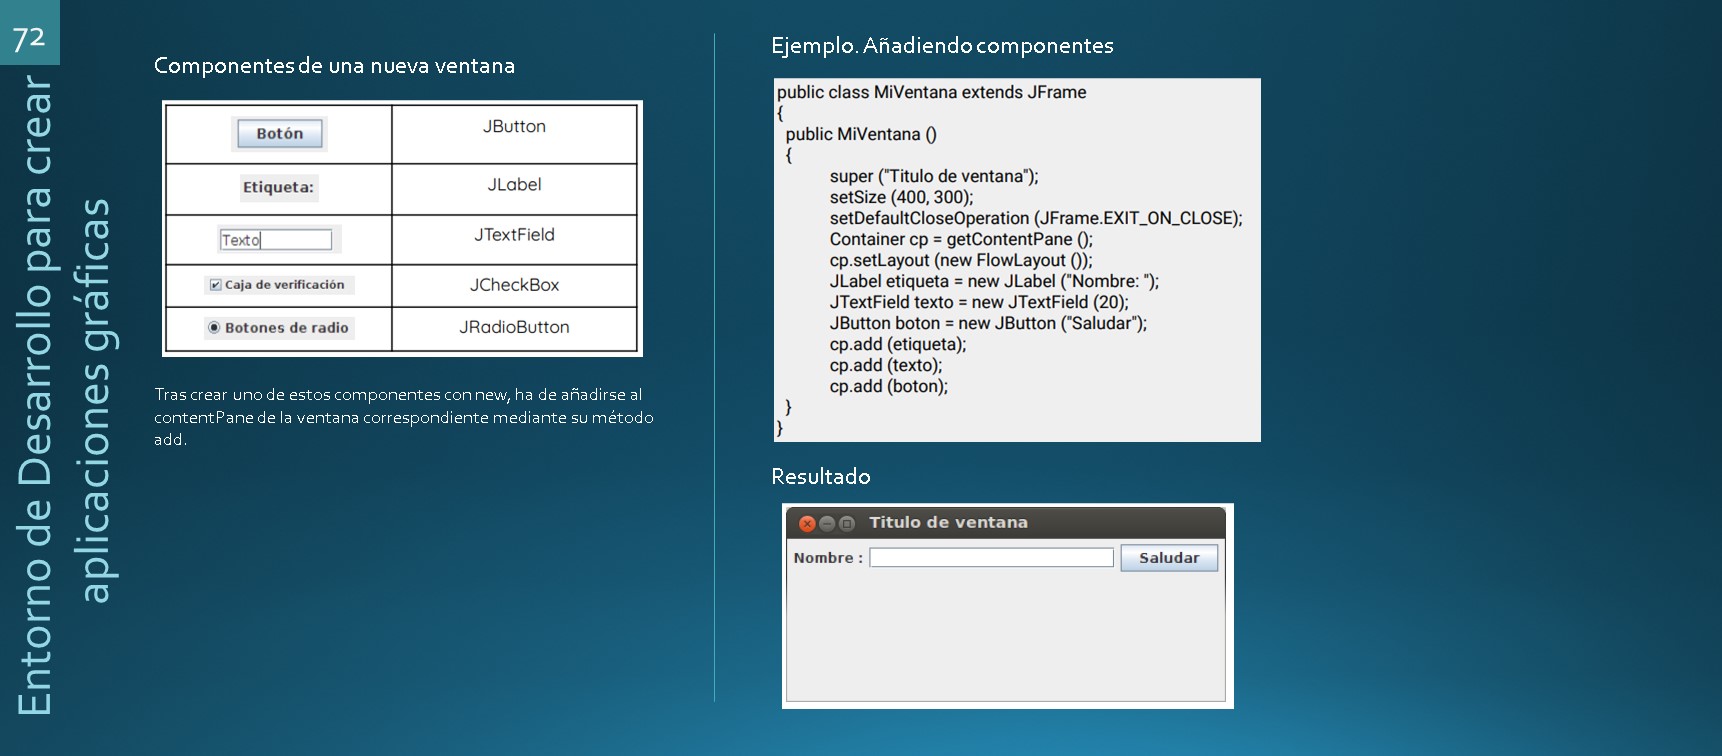The width and height of the screenshot is (1722, 756).
Task: Click the red close icon in the example window
Action: click(x=807, y=523)
